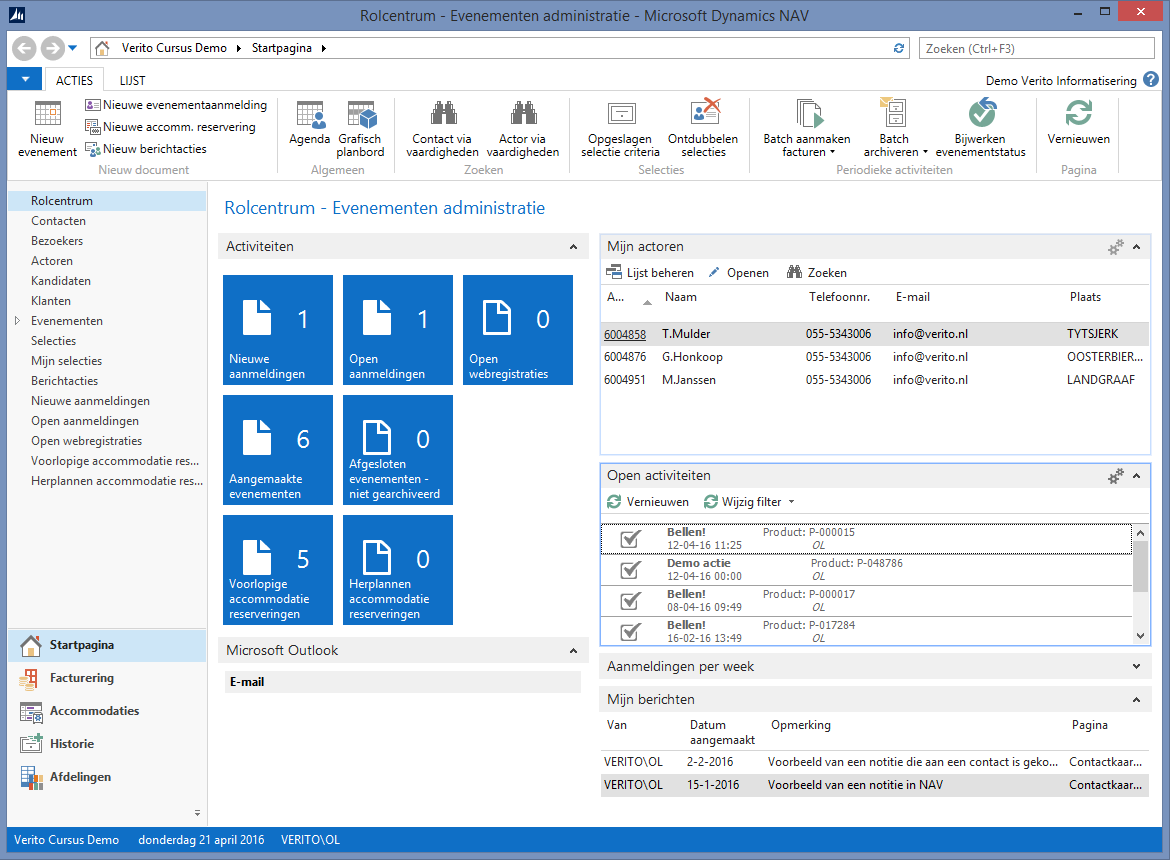1170x860 pixels.
Task: Expand the Aanmeldingen per week panel
Action: click(x=1136, y=667)
